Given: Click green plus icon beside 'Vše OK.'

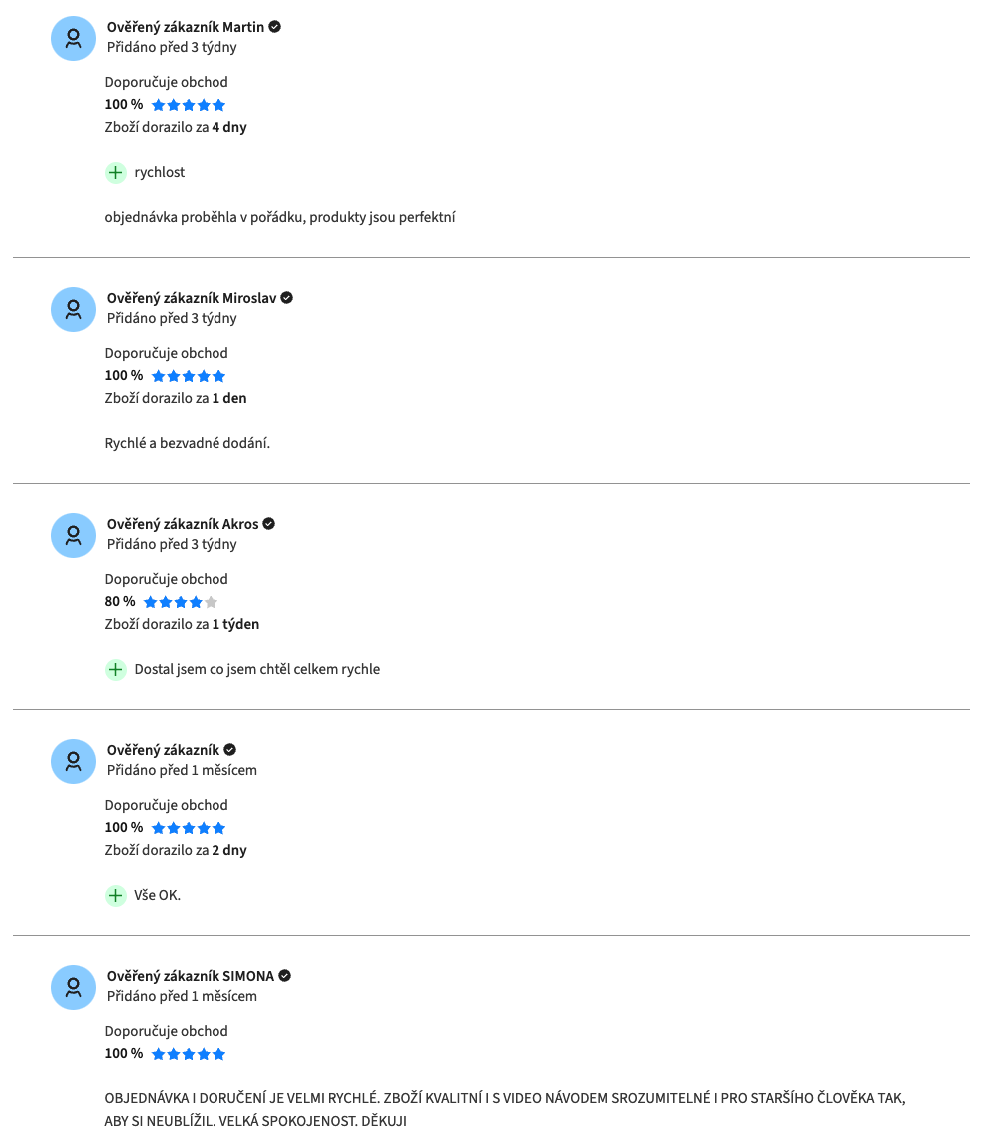Looking at the screenshot, I should 116,895.
